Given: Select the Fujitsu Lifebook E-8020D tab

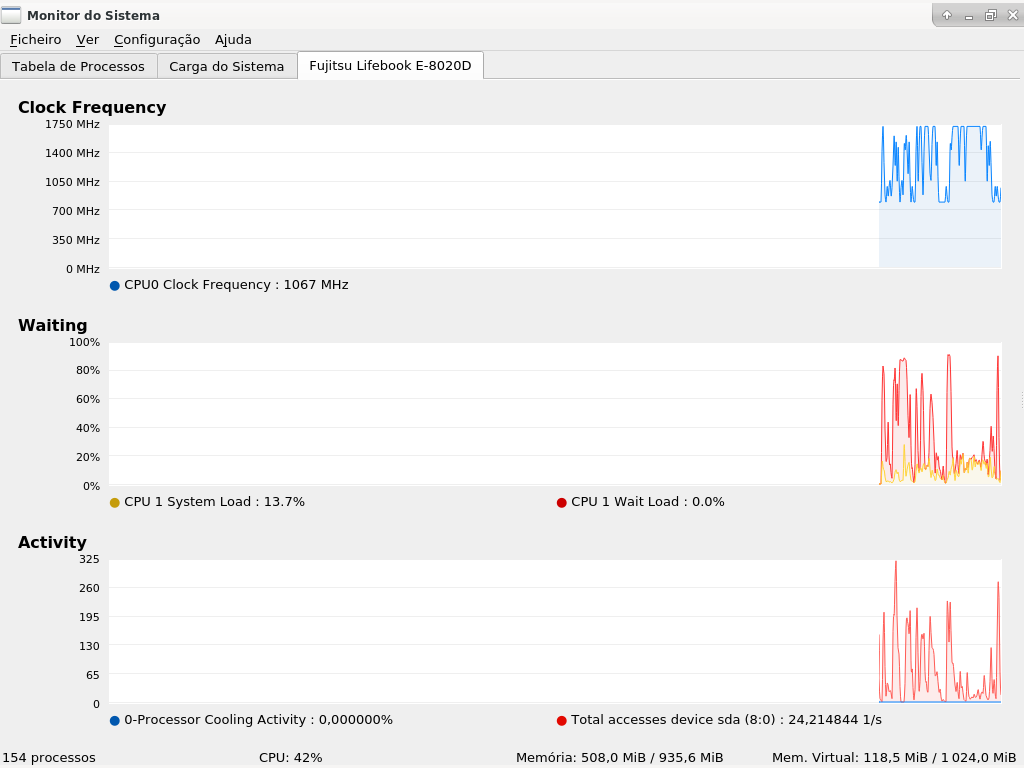Looking at the screenshot, I should pyautogui.click(x=390, y=65).
